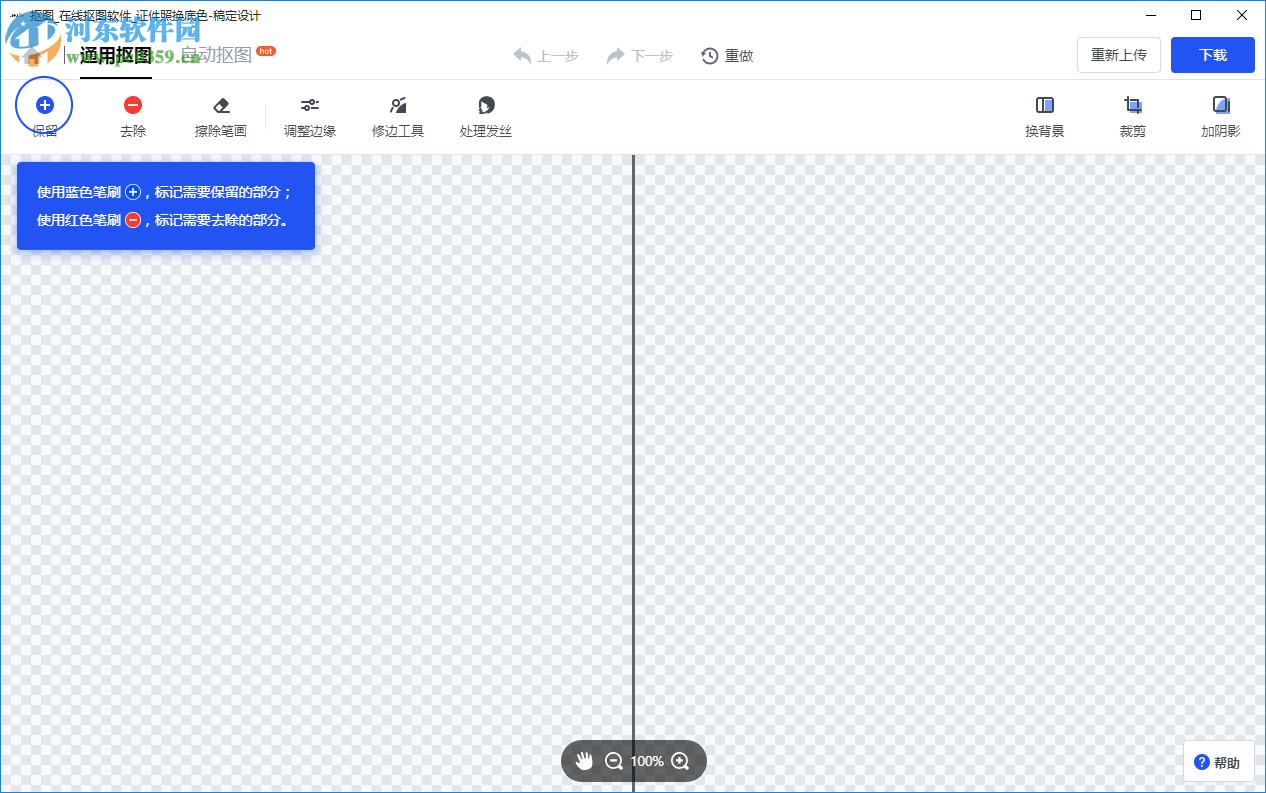This screenshot has width=1266, height=793.
Task: Click the 100% zoom level indicator
Action: (x=646, y=760)
